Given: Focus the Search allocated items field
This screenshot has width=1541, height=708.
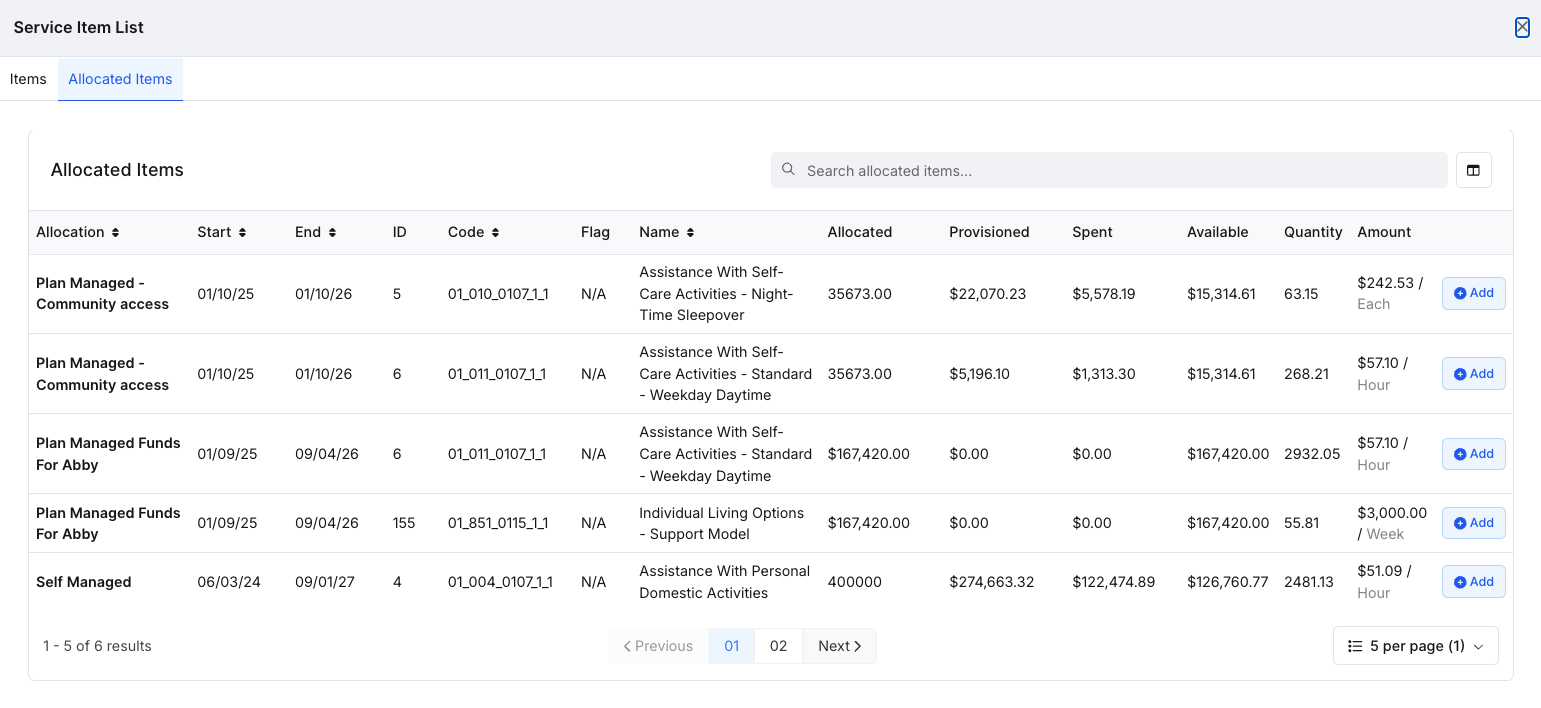Looking at the screenshot, I should [1109, 170].
